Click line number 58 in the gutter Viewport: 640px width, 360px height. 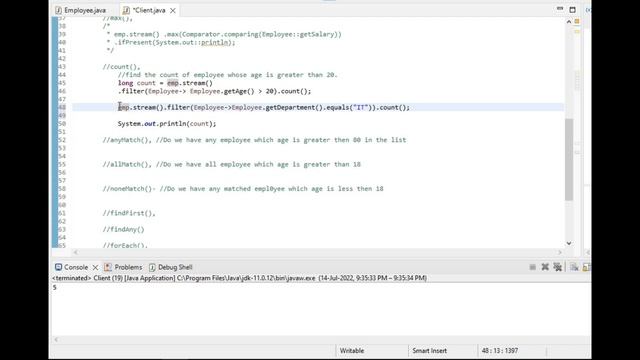click(62, 189)
